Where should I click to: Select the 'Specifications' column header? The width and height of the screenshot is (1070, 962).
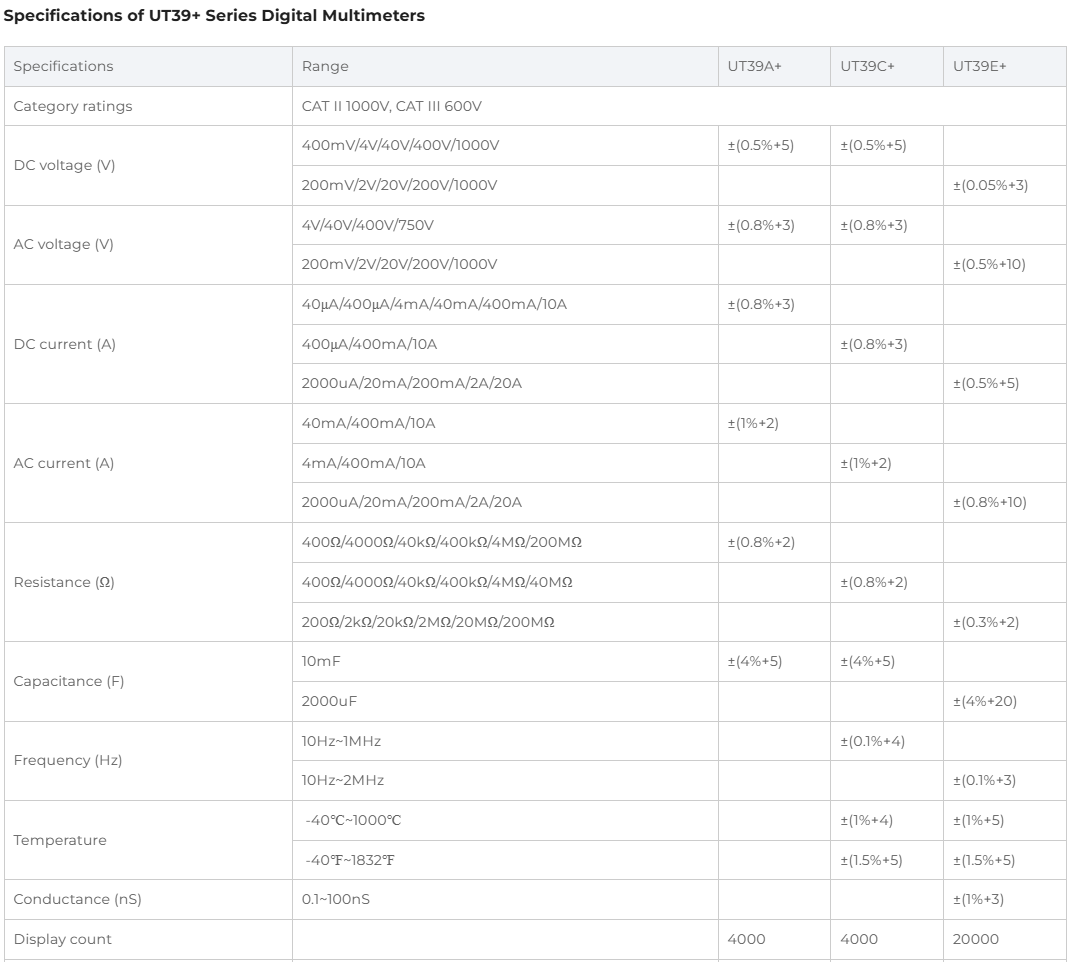[x=148, y=66]
